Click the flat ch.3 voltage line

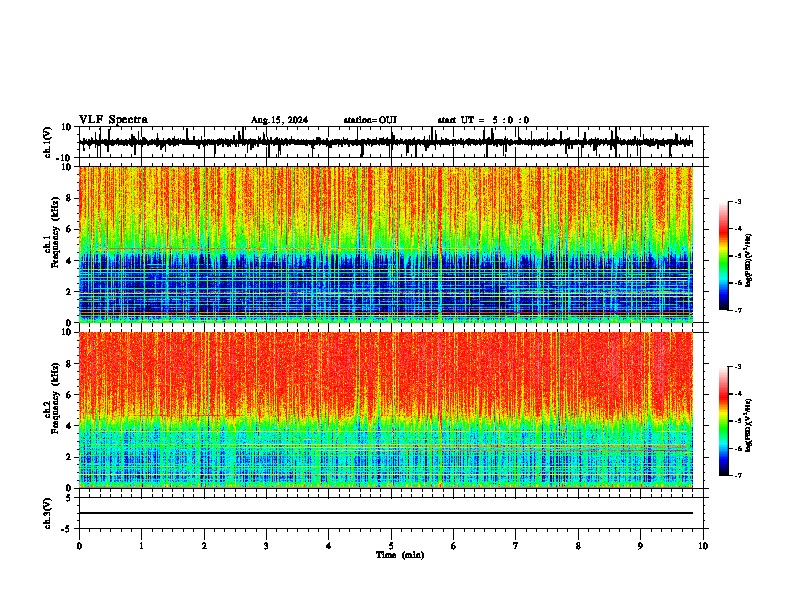pyautogui.click(x=385, y=513)
